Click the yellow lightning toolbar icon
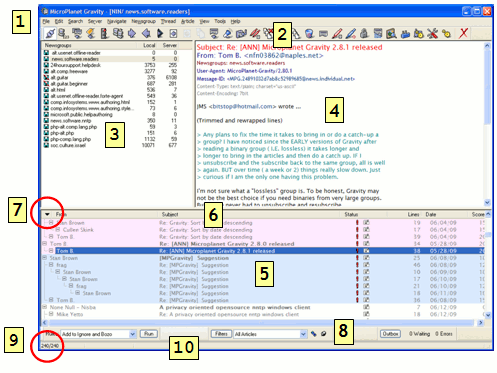Viewport: 497px width, 373px height. [91, 33]
